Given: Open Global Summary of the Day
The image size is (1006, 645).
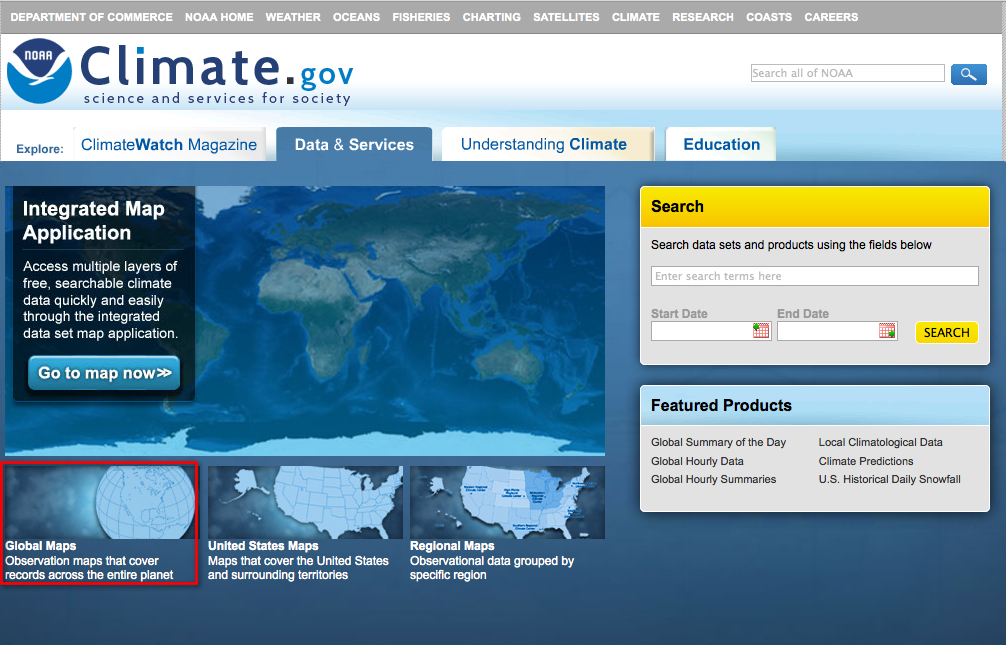Looking at the screenshot, I should click(x=718, y=442).
